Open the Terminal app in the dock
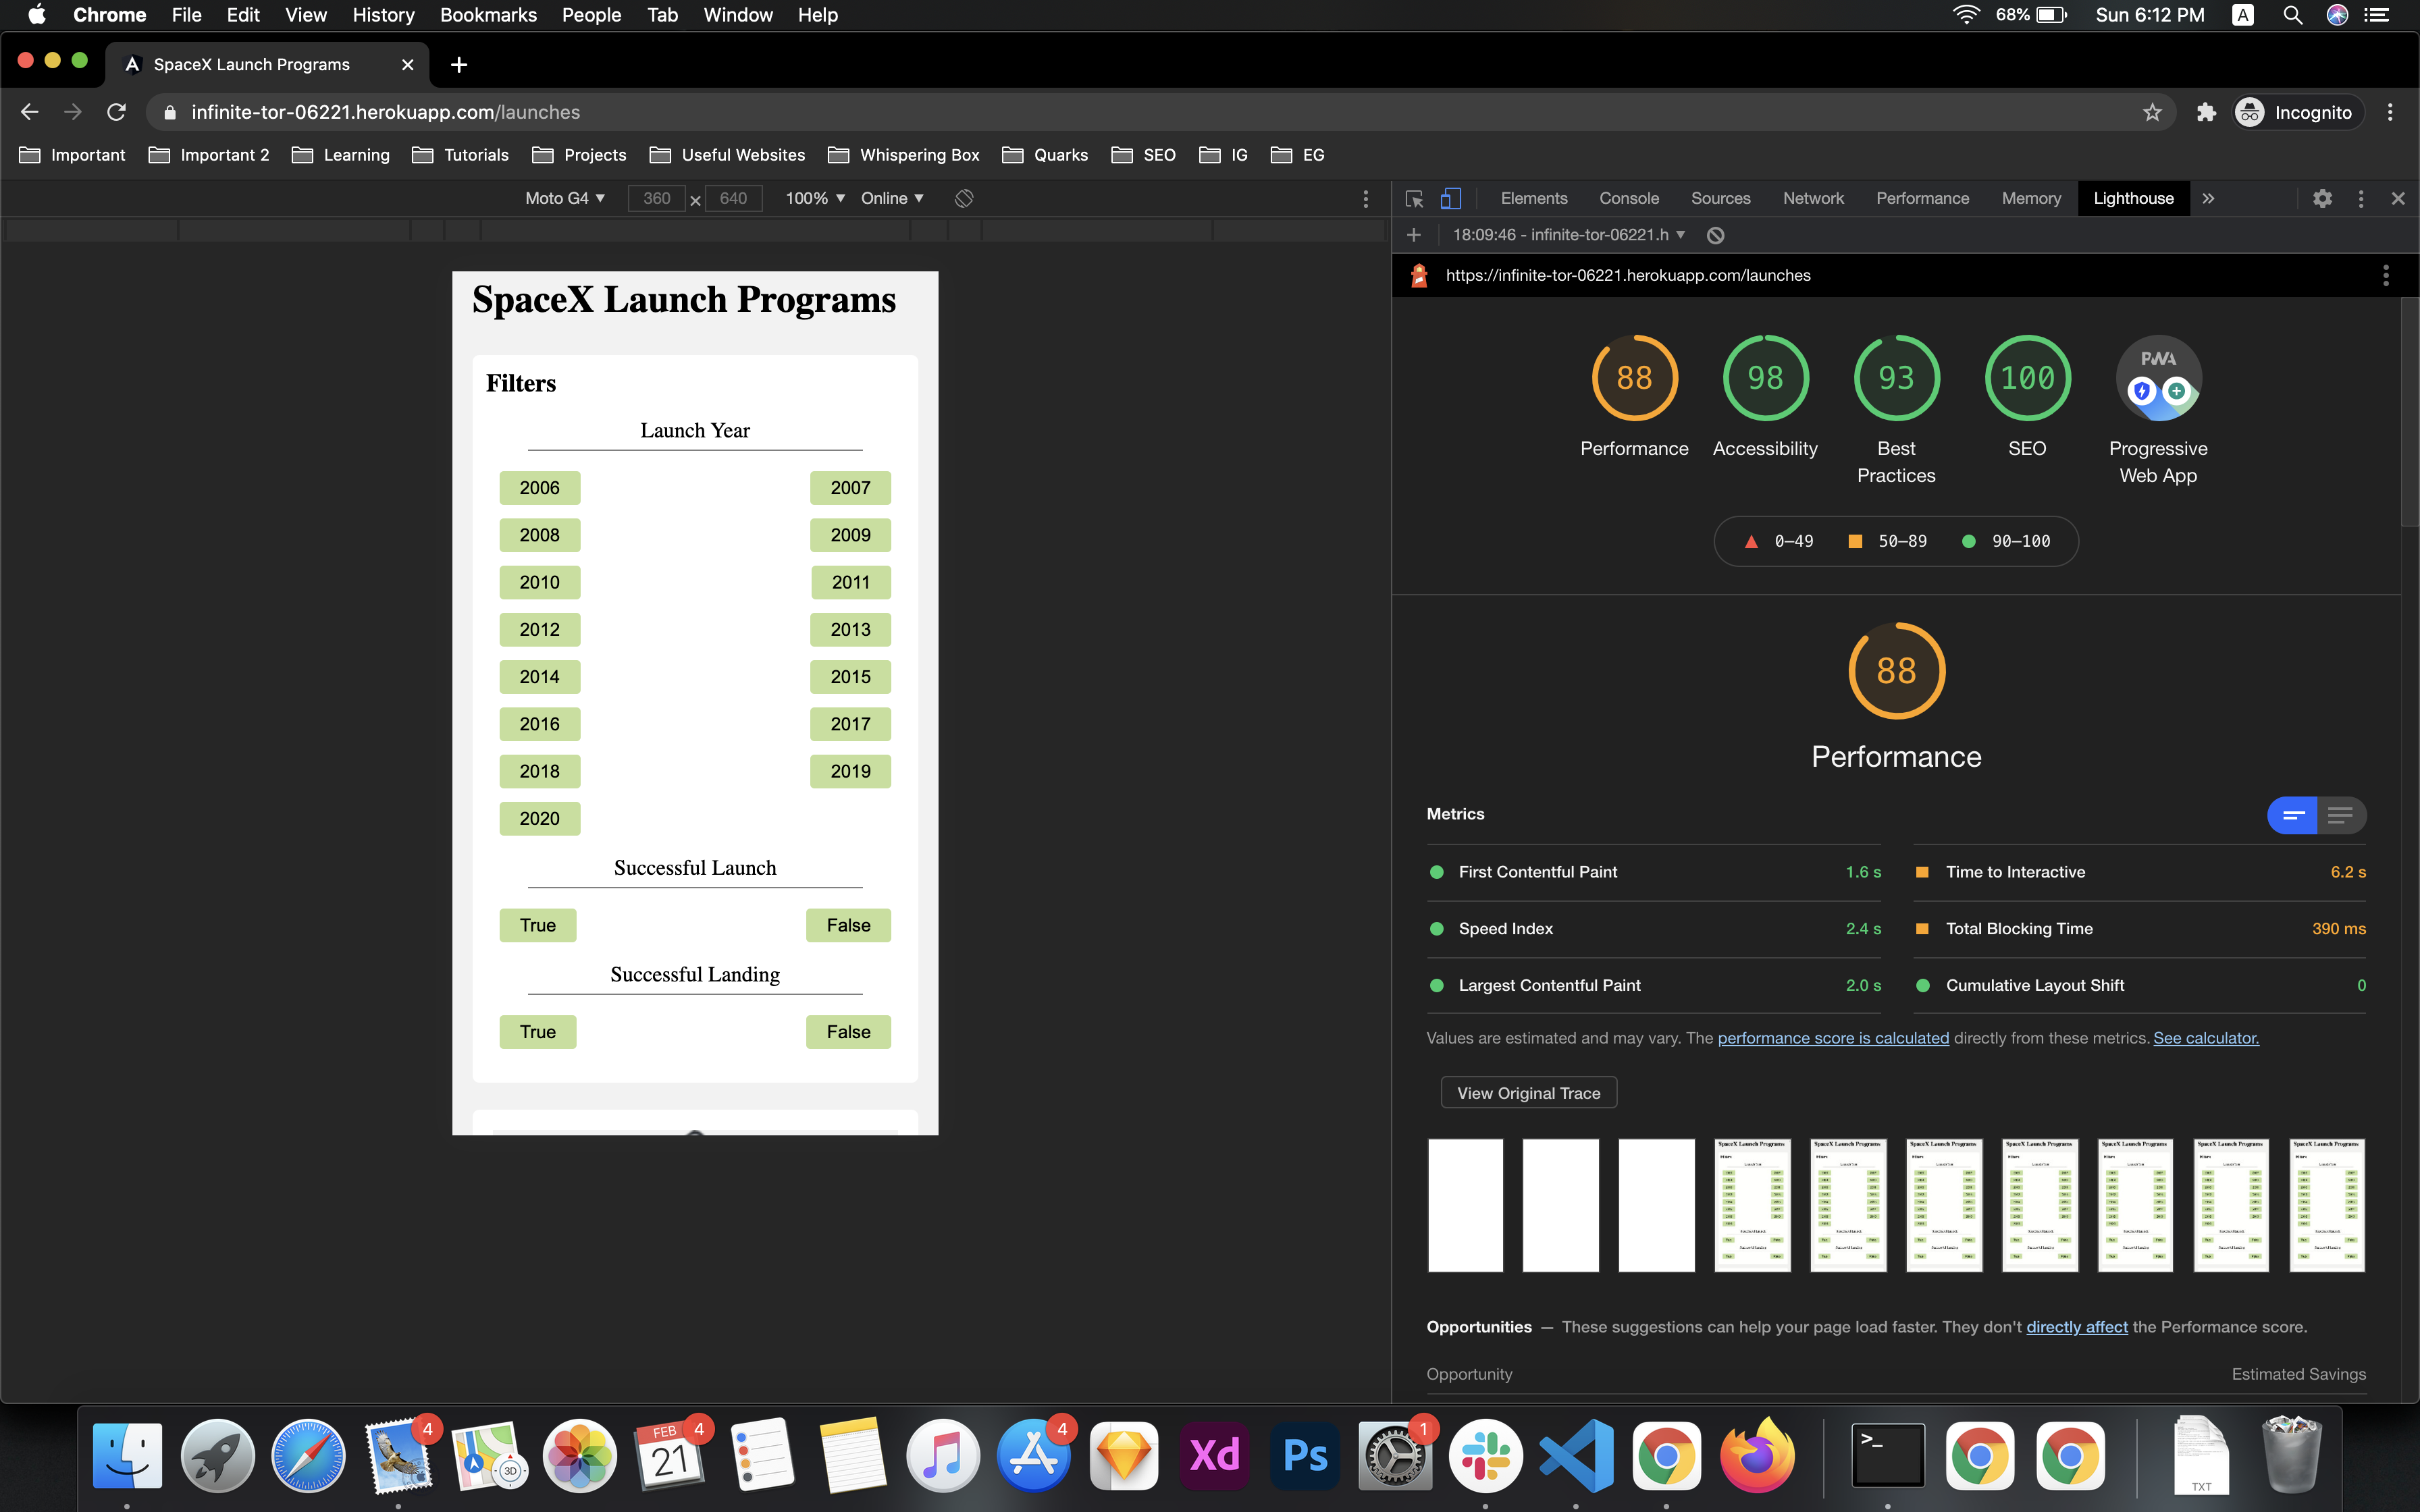Image resolution: width=2420 pixels, height=1512 pixels. coord(1887,1455)
